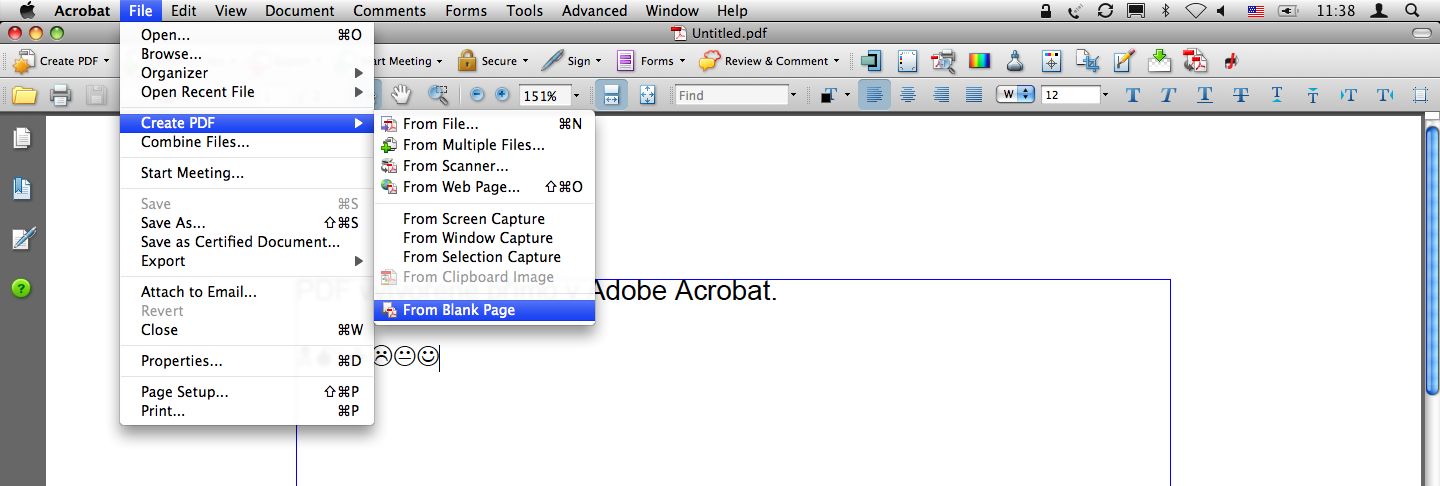Open the font size dropdown arrow

[x=1105, y=96]
